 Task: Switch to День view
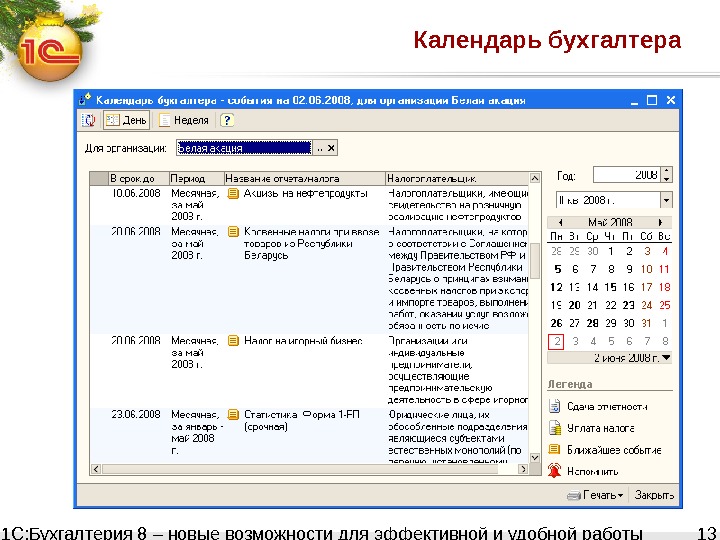[x=126, y=120]
